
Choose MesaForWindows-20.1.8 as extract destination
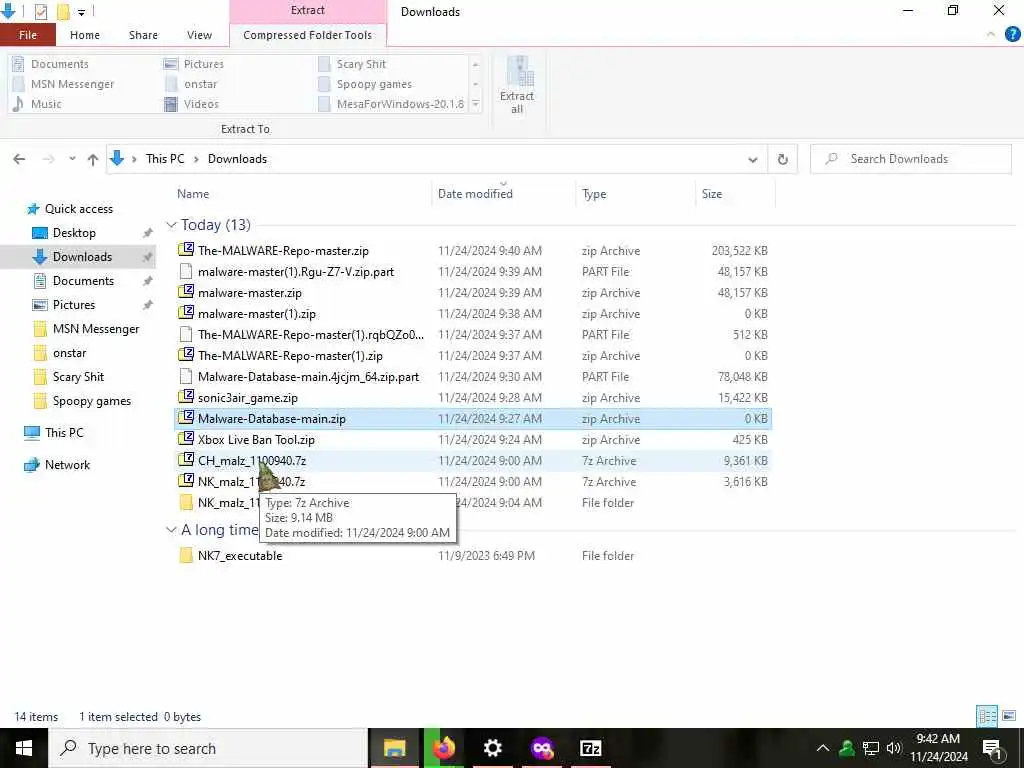tap(391, 104)
